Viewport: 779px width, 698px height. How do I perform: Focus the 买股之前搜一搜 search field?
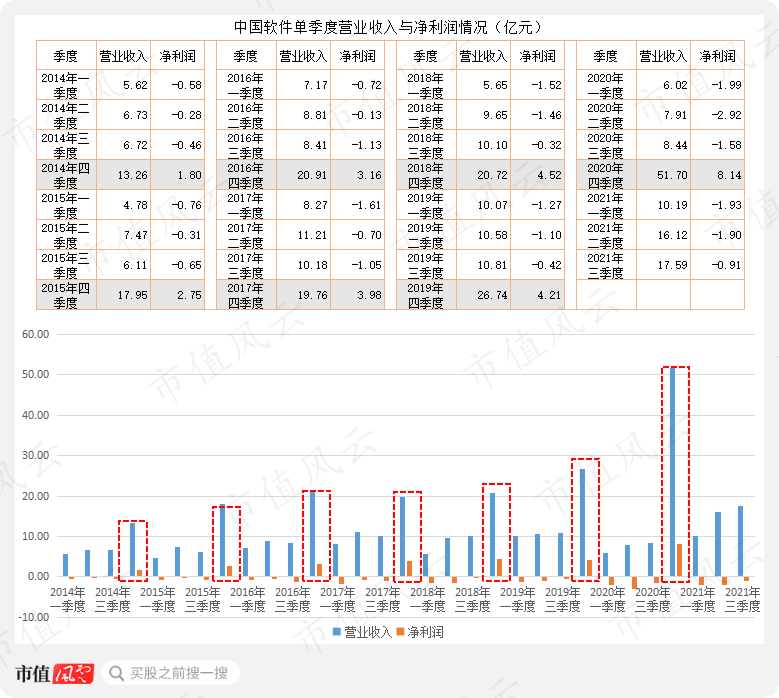click(171, 673)
